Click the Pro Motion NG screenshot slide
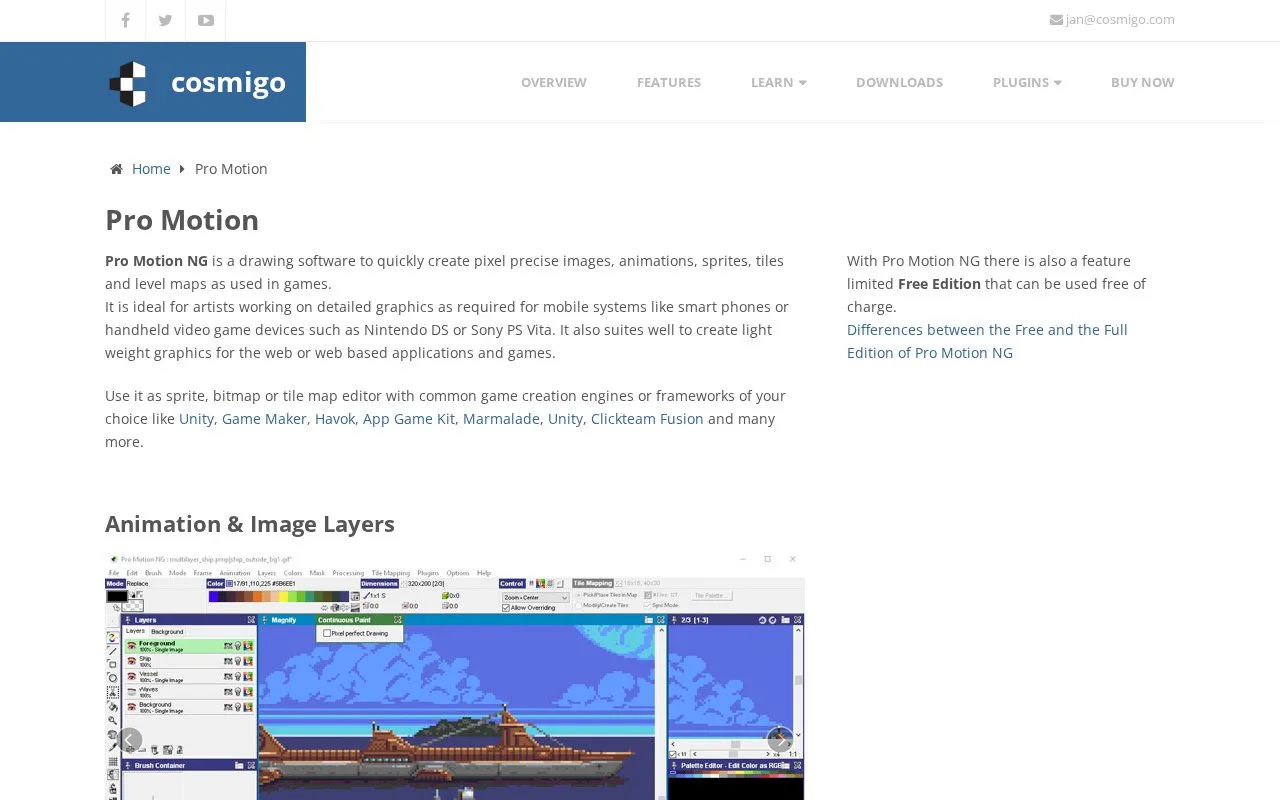This screenshot has height=800, width=1280. click(x=455, y=676)
